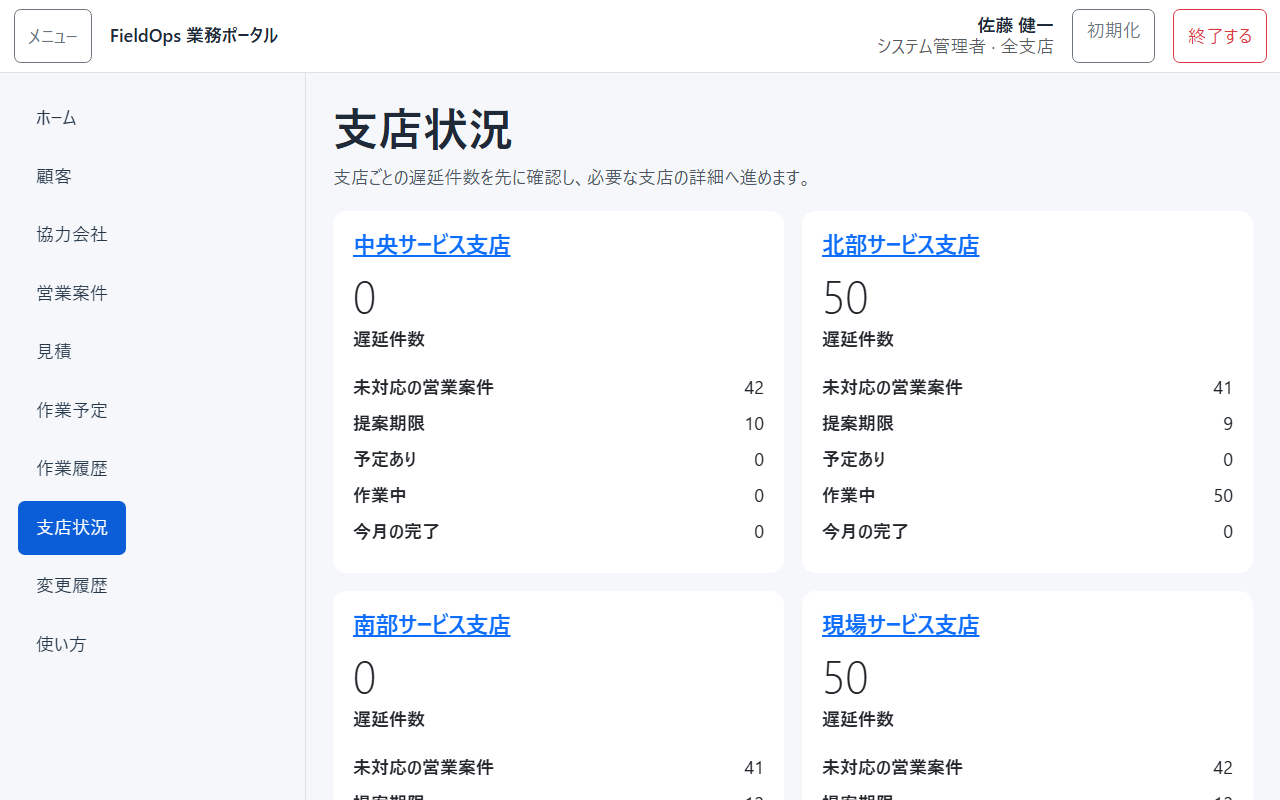
Task: Click 今月の完了 in 北部サービス支店 card
Action: [x=865, y=532]
